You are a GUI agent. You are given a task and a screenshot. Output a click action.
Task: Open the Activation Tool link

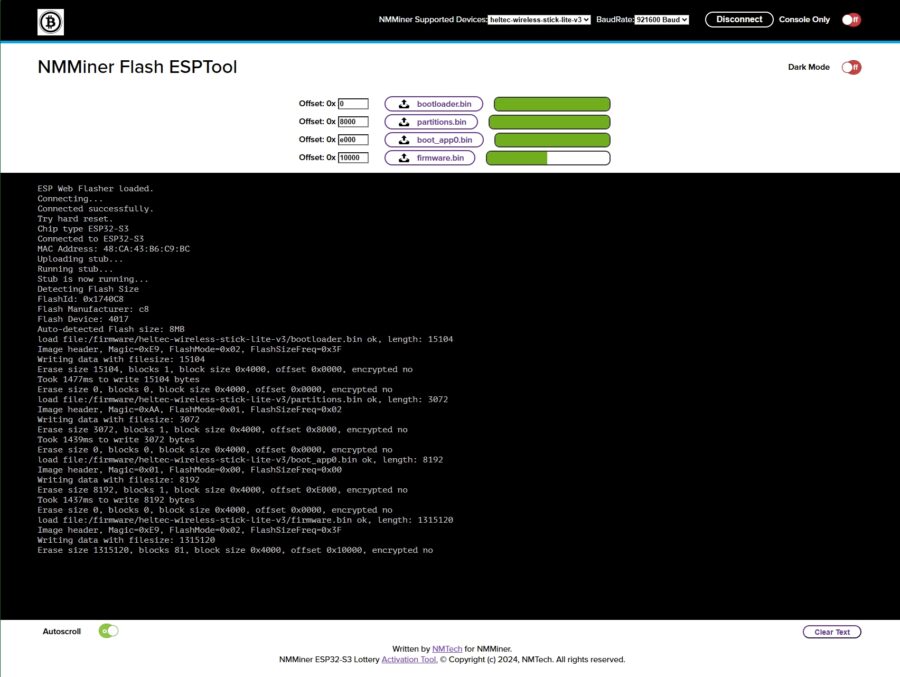(409, 660)
